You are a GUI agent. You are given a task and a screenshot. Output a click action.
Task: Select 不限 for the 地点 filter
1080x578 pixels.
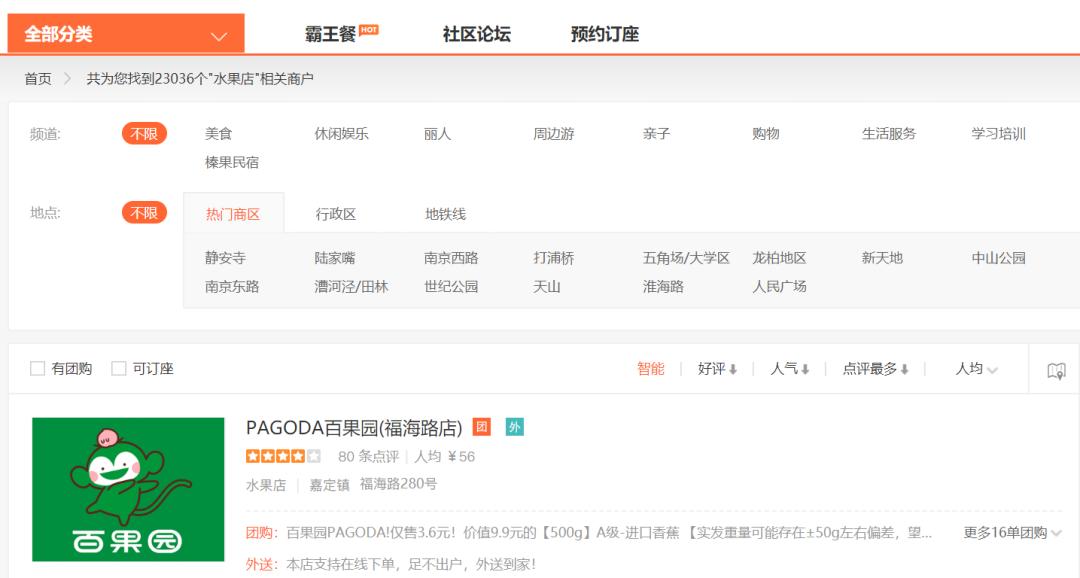[144, 212]
